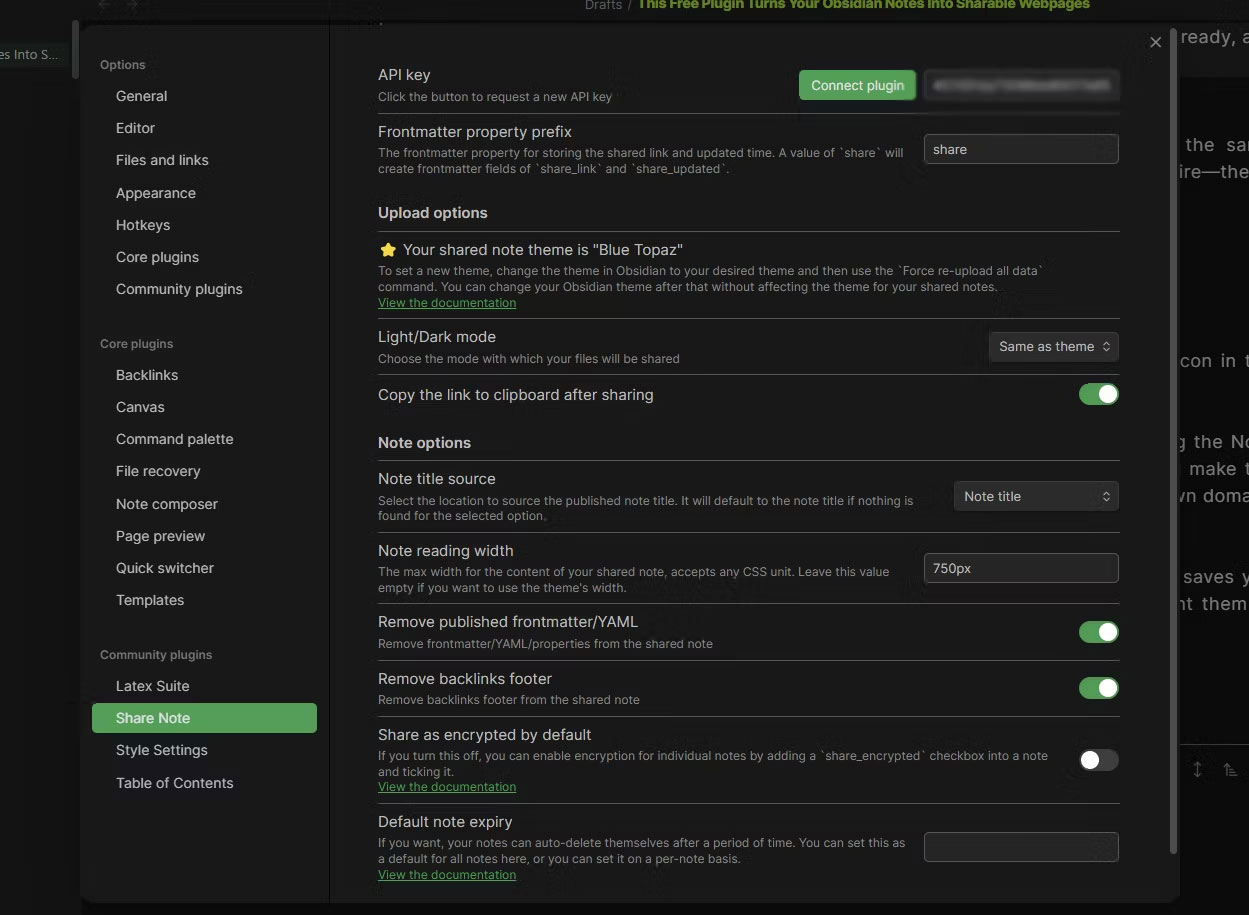1249x915 pixels.
Task: Enable Share as encrypted by default
Action: 1098,760
